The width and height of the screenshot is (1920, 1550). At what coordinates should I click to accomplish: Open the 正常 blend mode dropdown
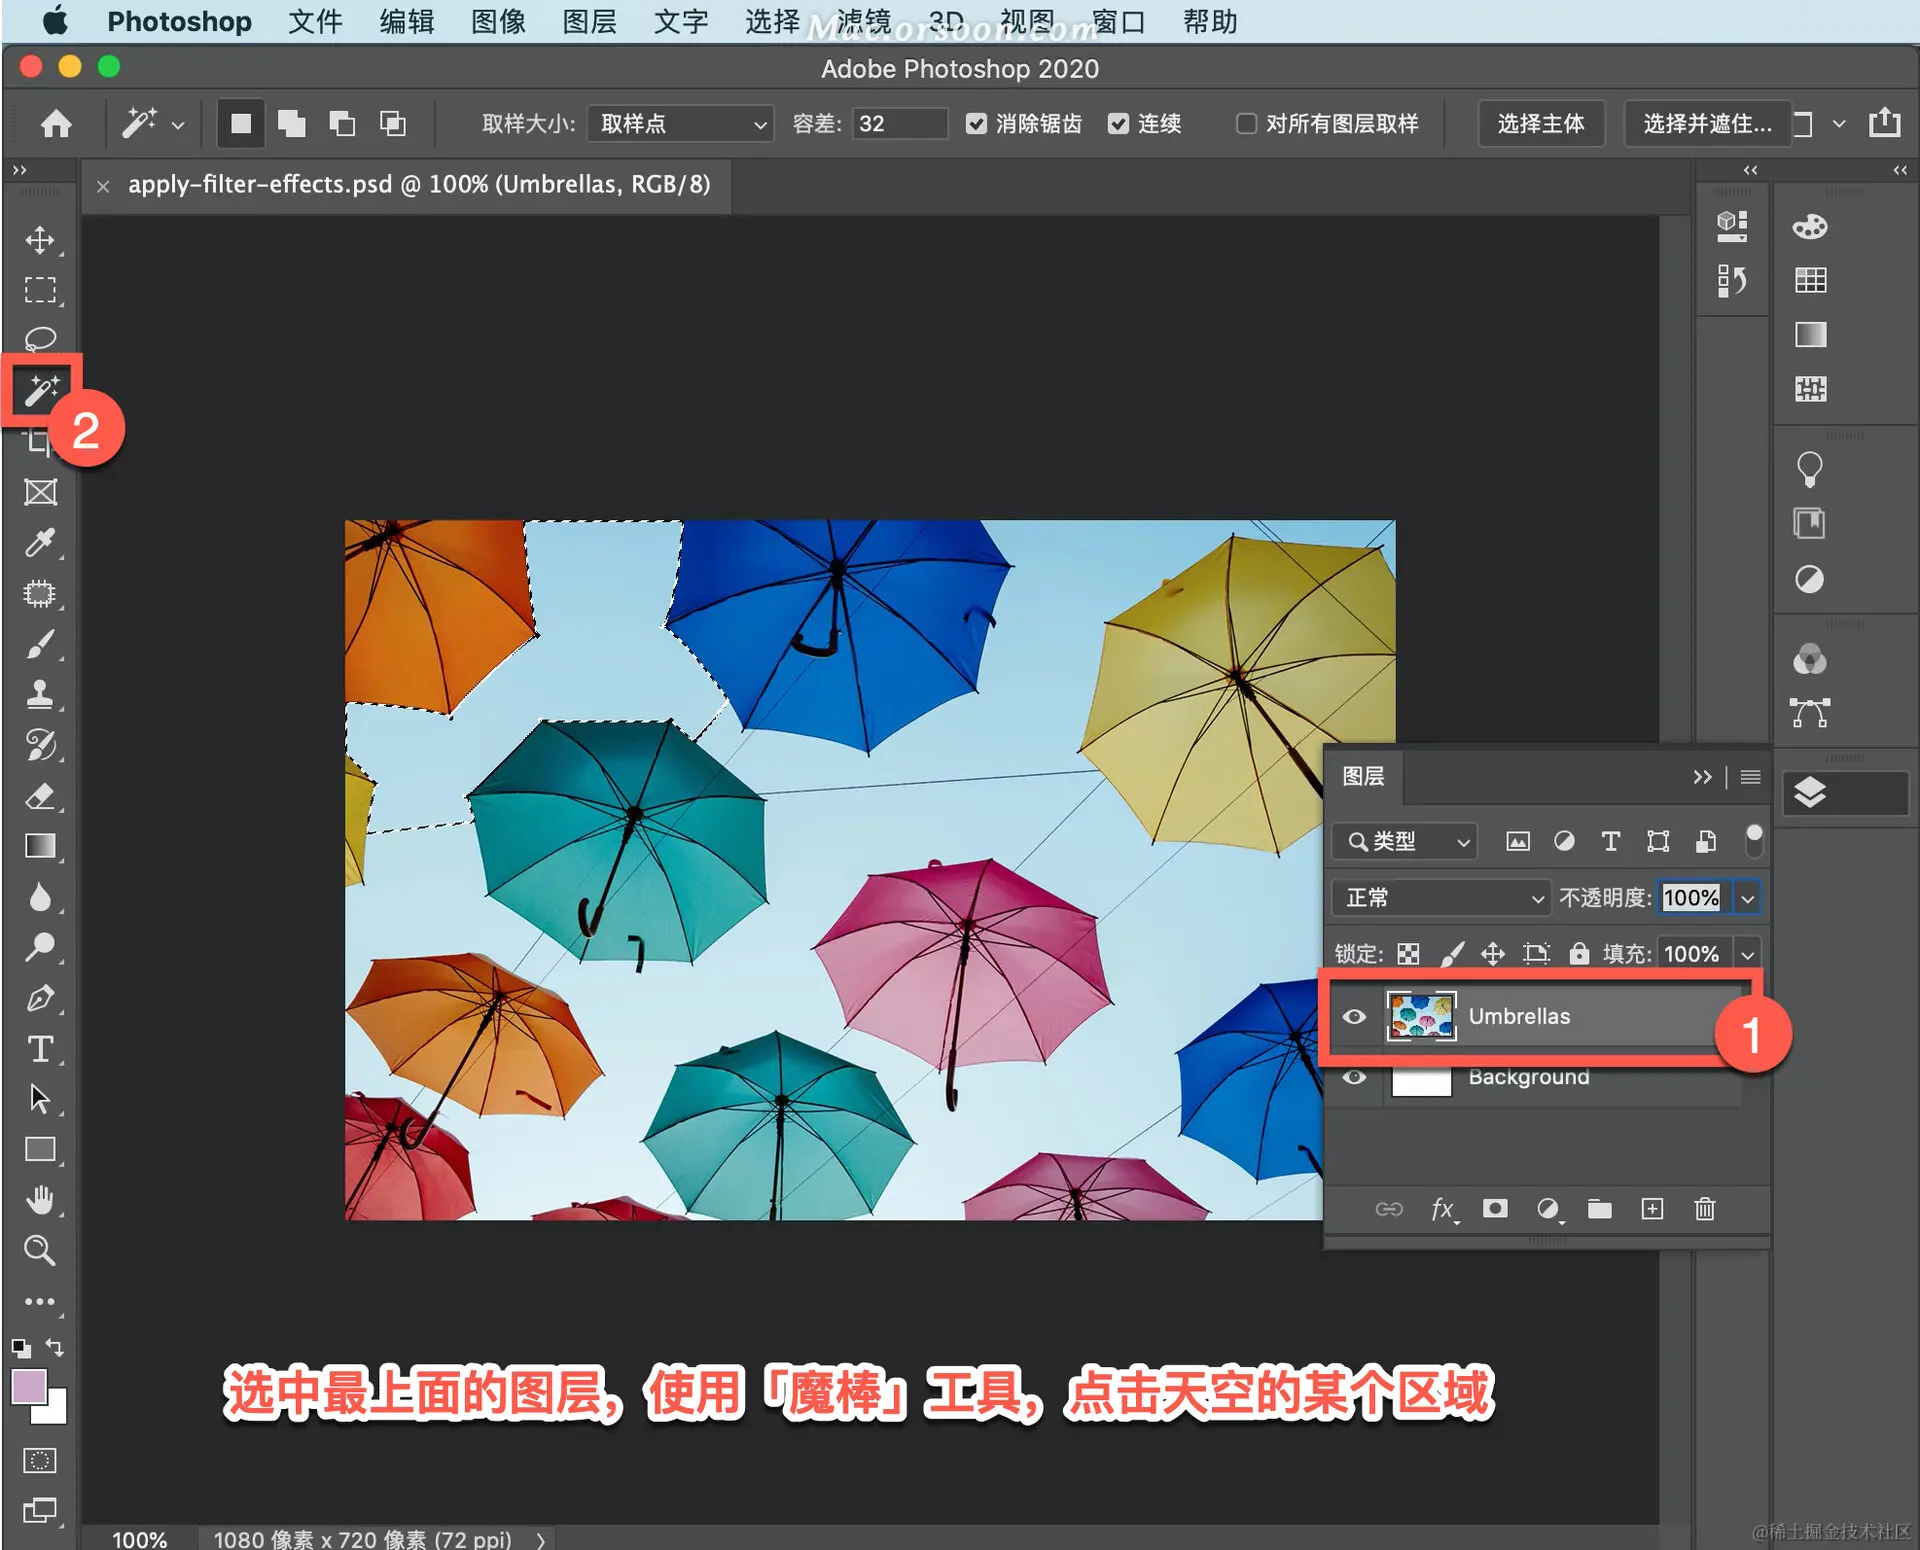click(1440, 898)
